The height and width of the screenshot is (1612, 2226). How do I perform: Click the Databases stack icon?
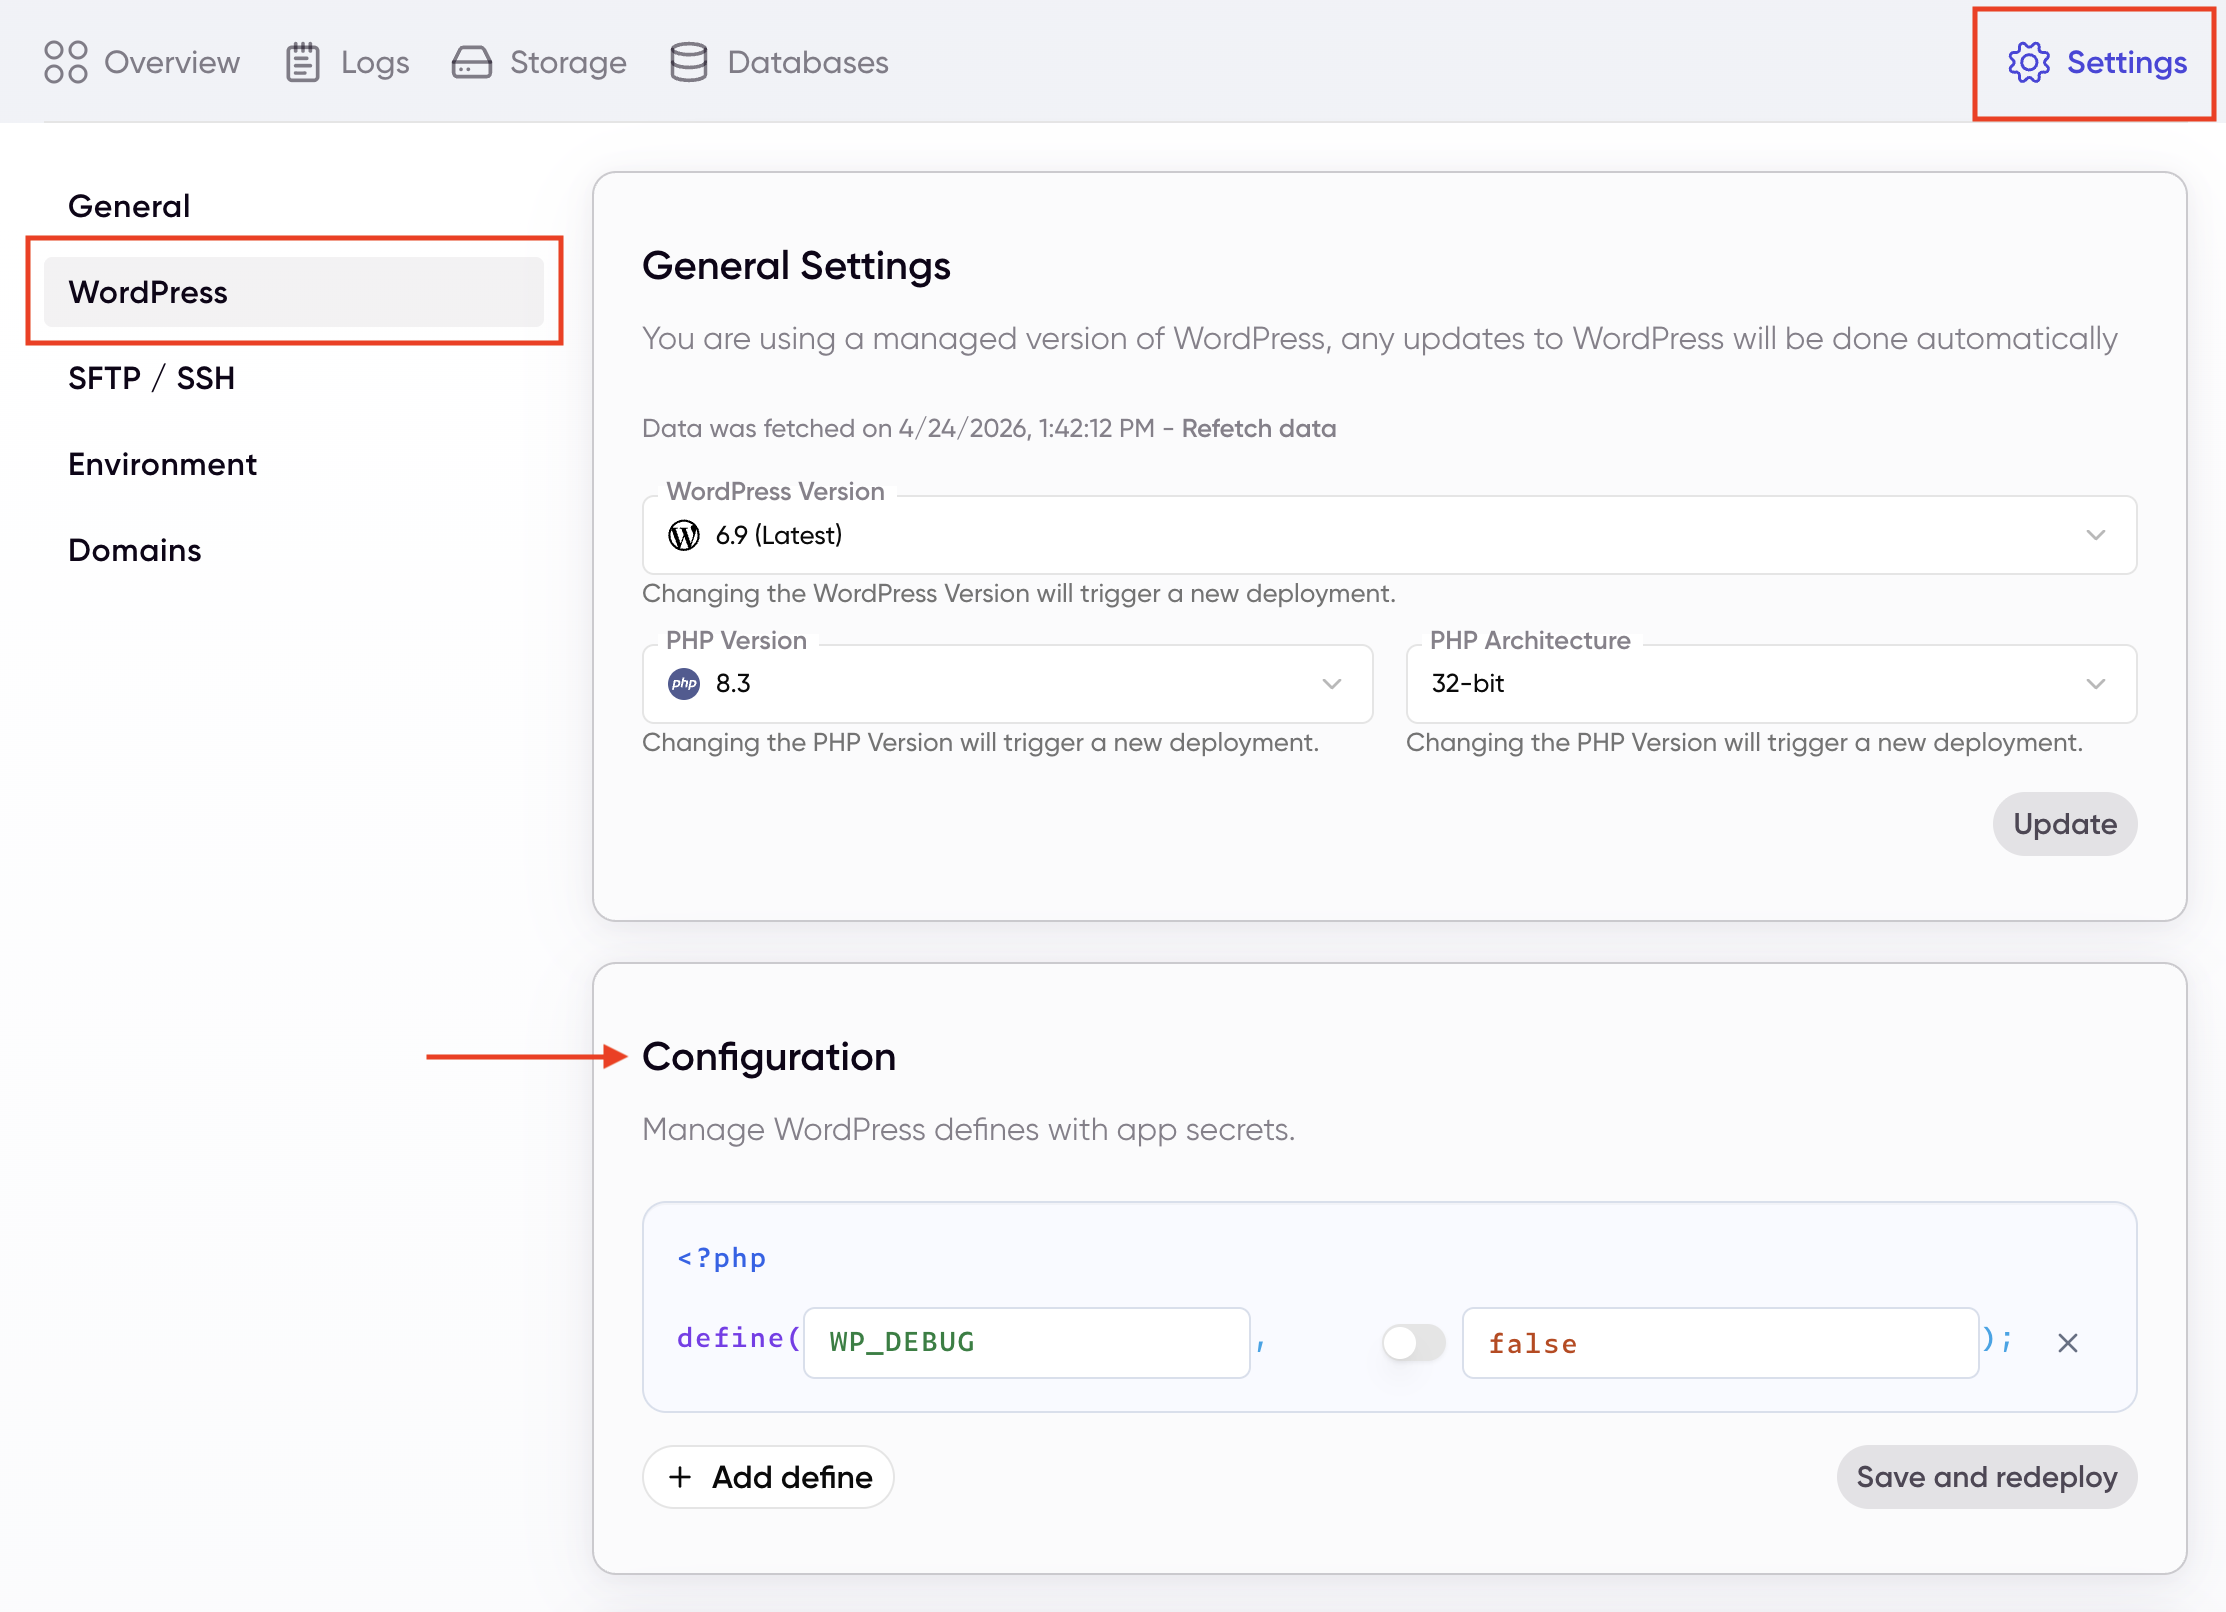click(689, 62)
